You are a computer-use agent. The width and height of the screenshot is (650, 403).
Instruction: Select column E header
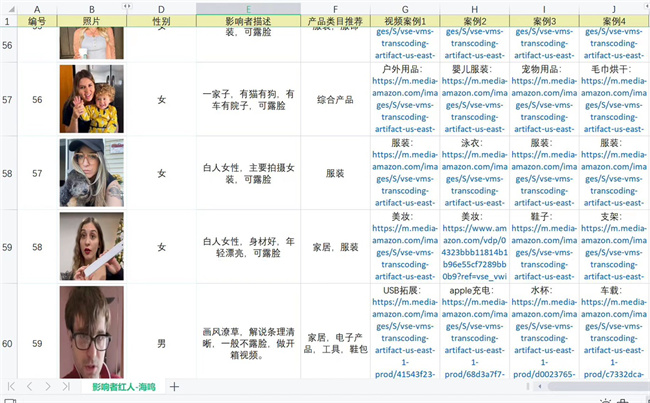[x=248, y=9]
